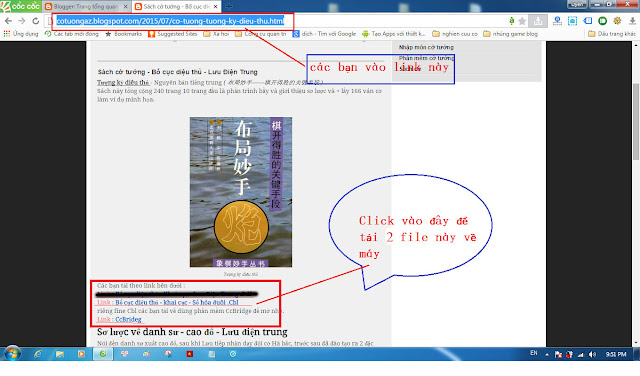640x376 pixels.
Task: Open the Bookmarks star shortcut
Action: (x=124, y=34)
